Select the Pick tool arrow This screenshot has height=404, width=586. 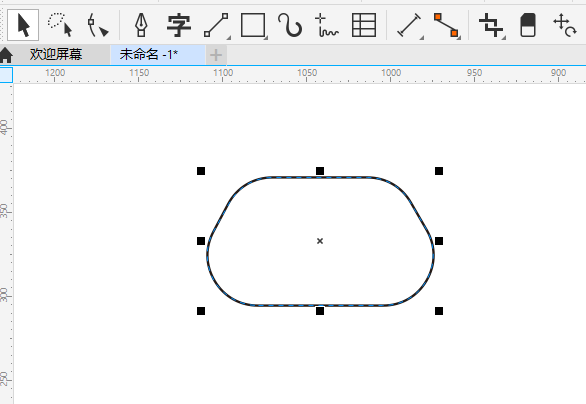23,25
